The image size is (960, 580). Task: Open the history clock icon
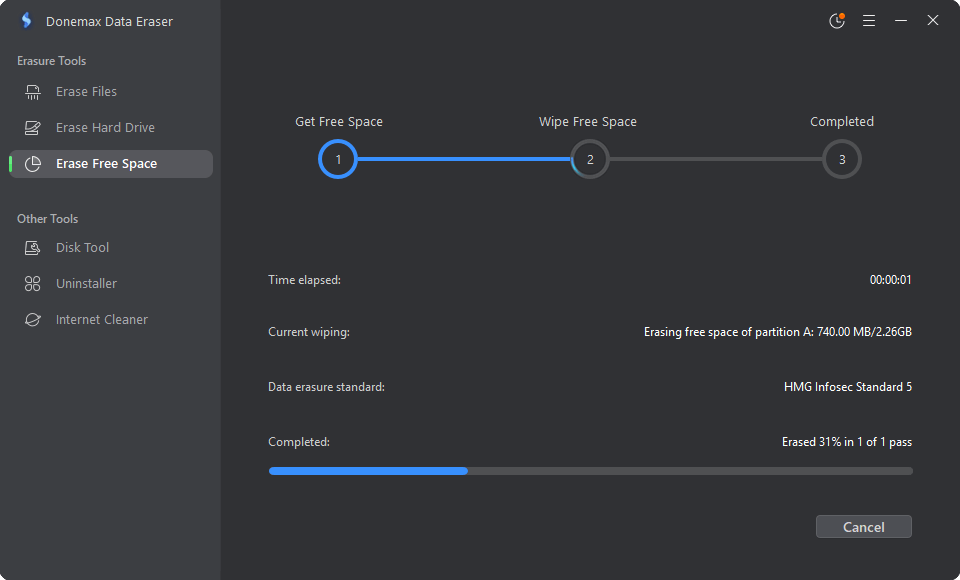[837, 21]
